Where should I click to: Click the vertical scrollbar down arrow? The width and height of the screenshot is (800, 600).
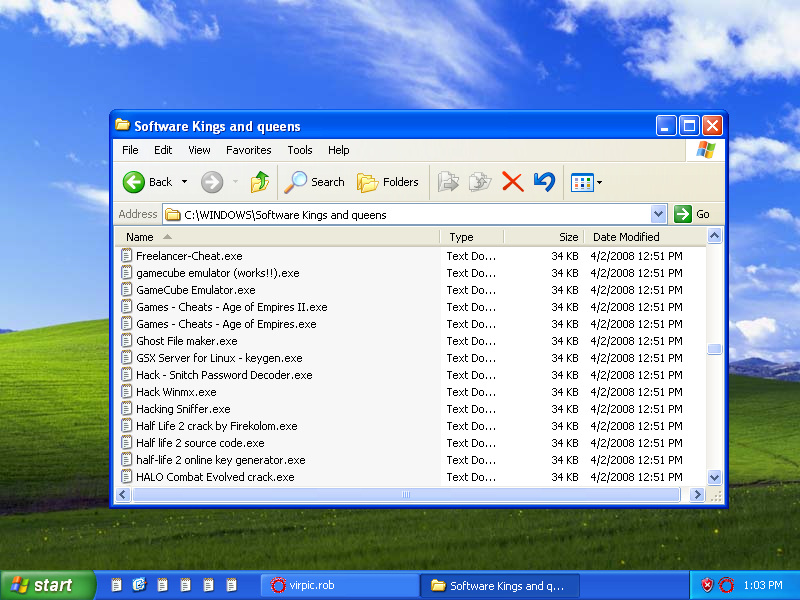(714, 478)
